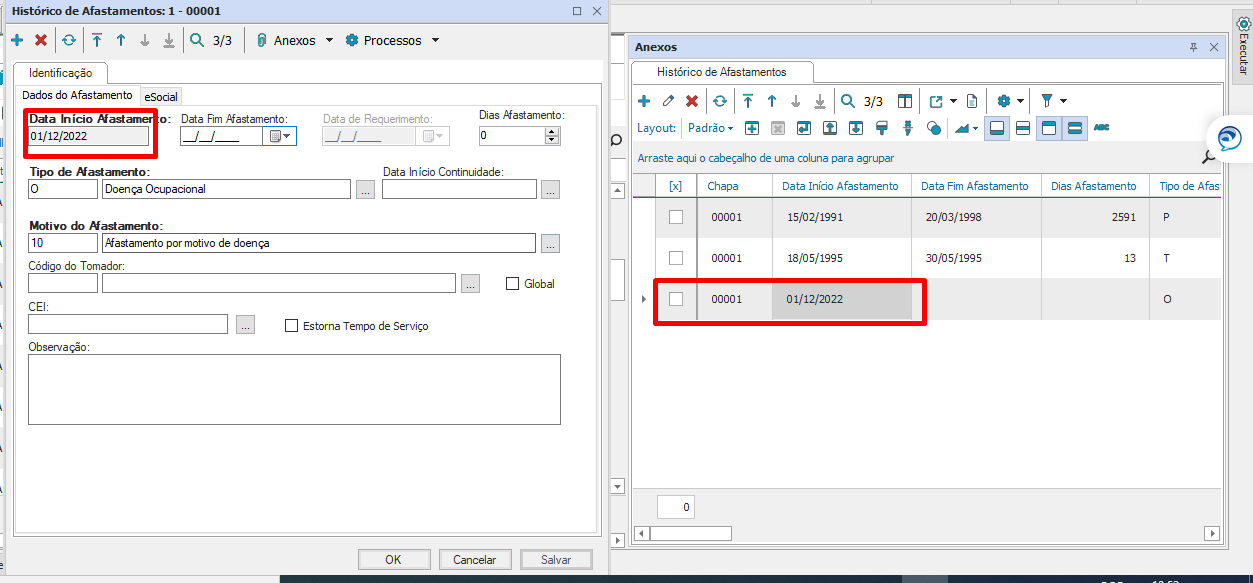Click Salvar button
Screen dimensions: 1253x583
tap(556, 560)
